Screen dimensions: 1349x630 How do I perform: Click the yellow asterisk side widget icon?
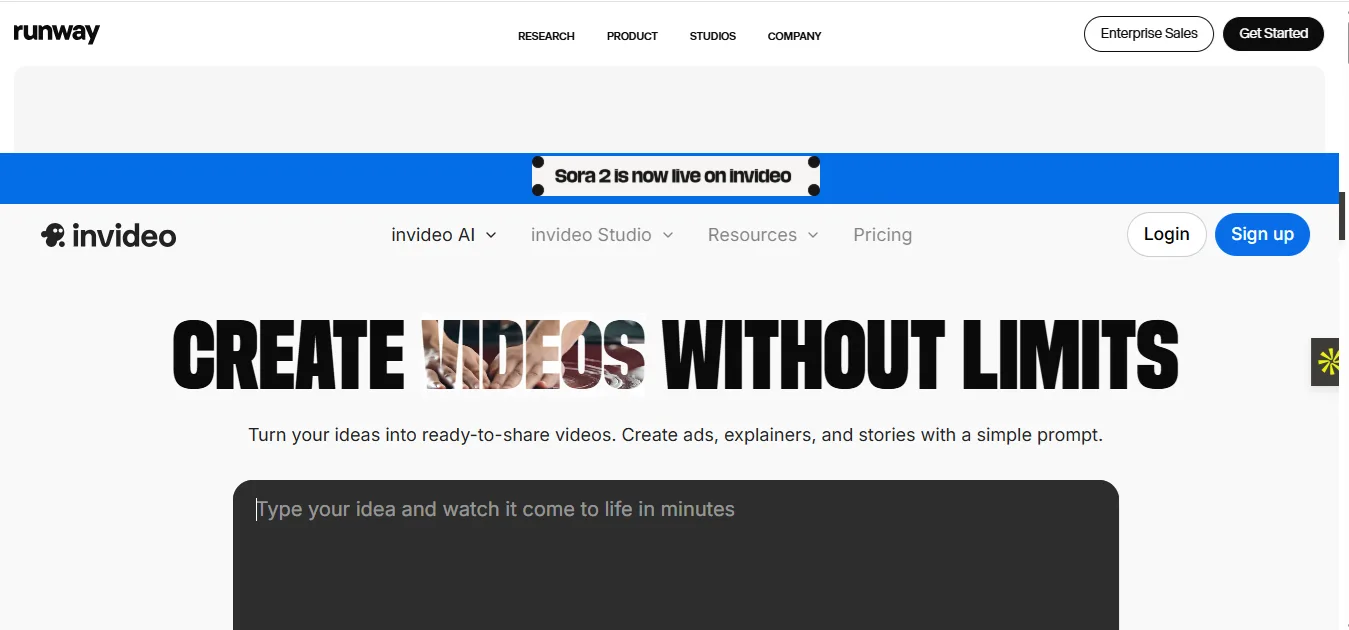point(1326,362)
